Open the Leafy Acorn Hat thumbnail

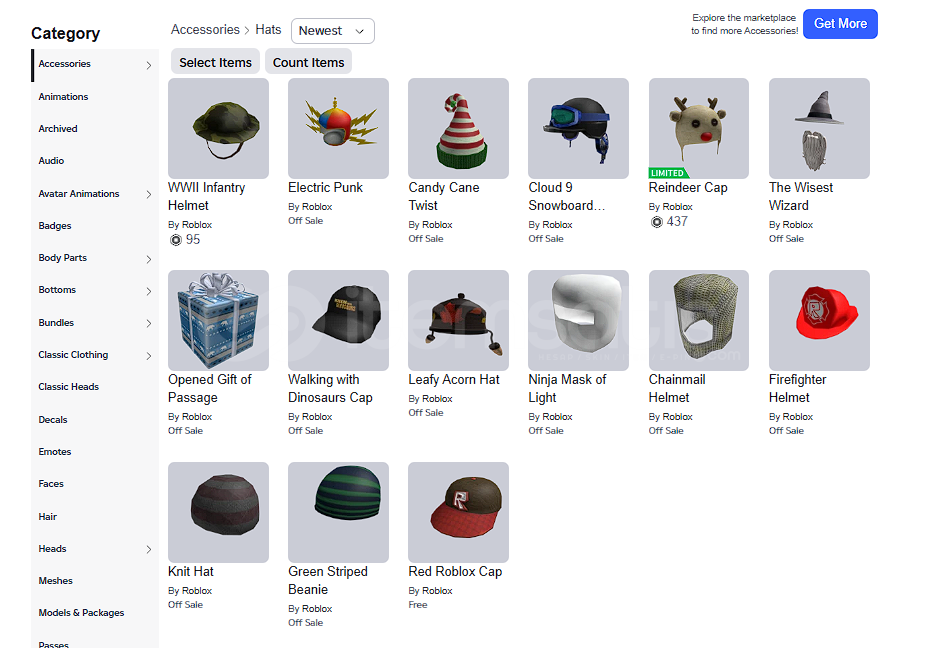coord(458,320)
